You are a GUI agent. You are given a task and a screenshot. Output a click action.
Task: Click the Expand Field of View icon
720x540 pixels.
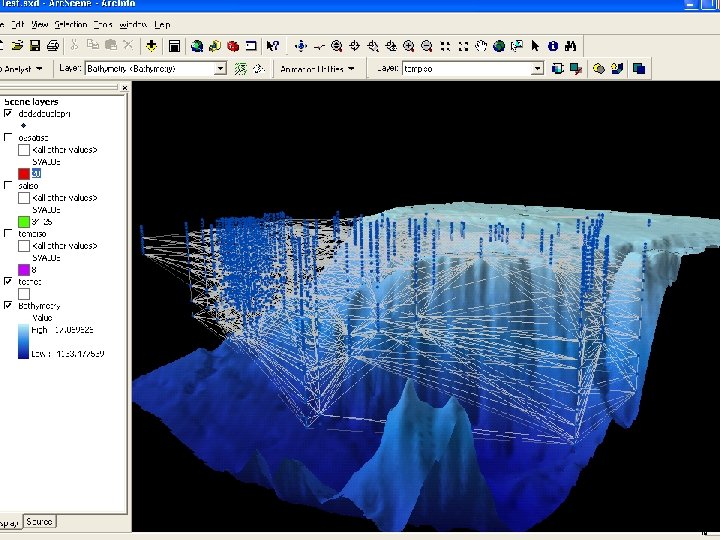tap(463, 45)
